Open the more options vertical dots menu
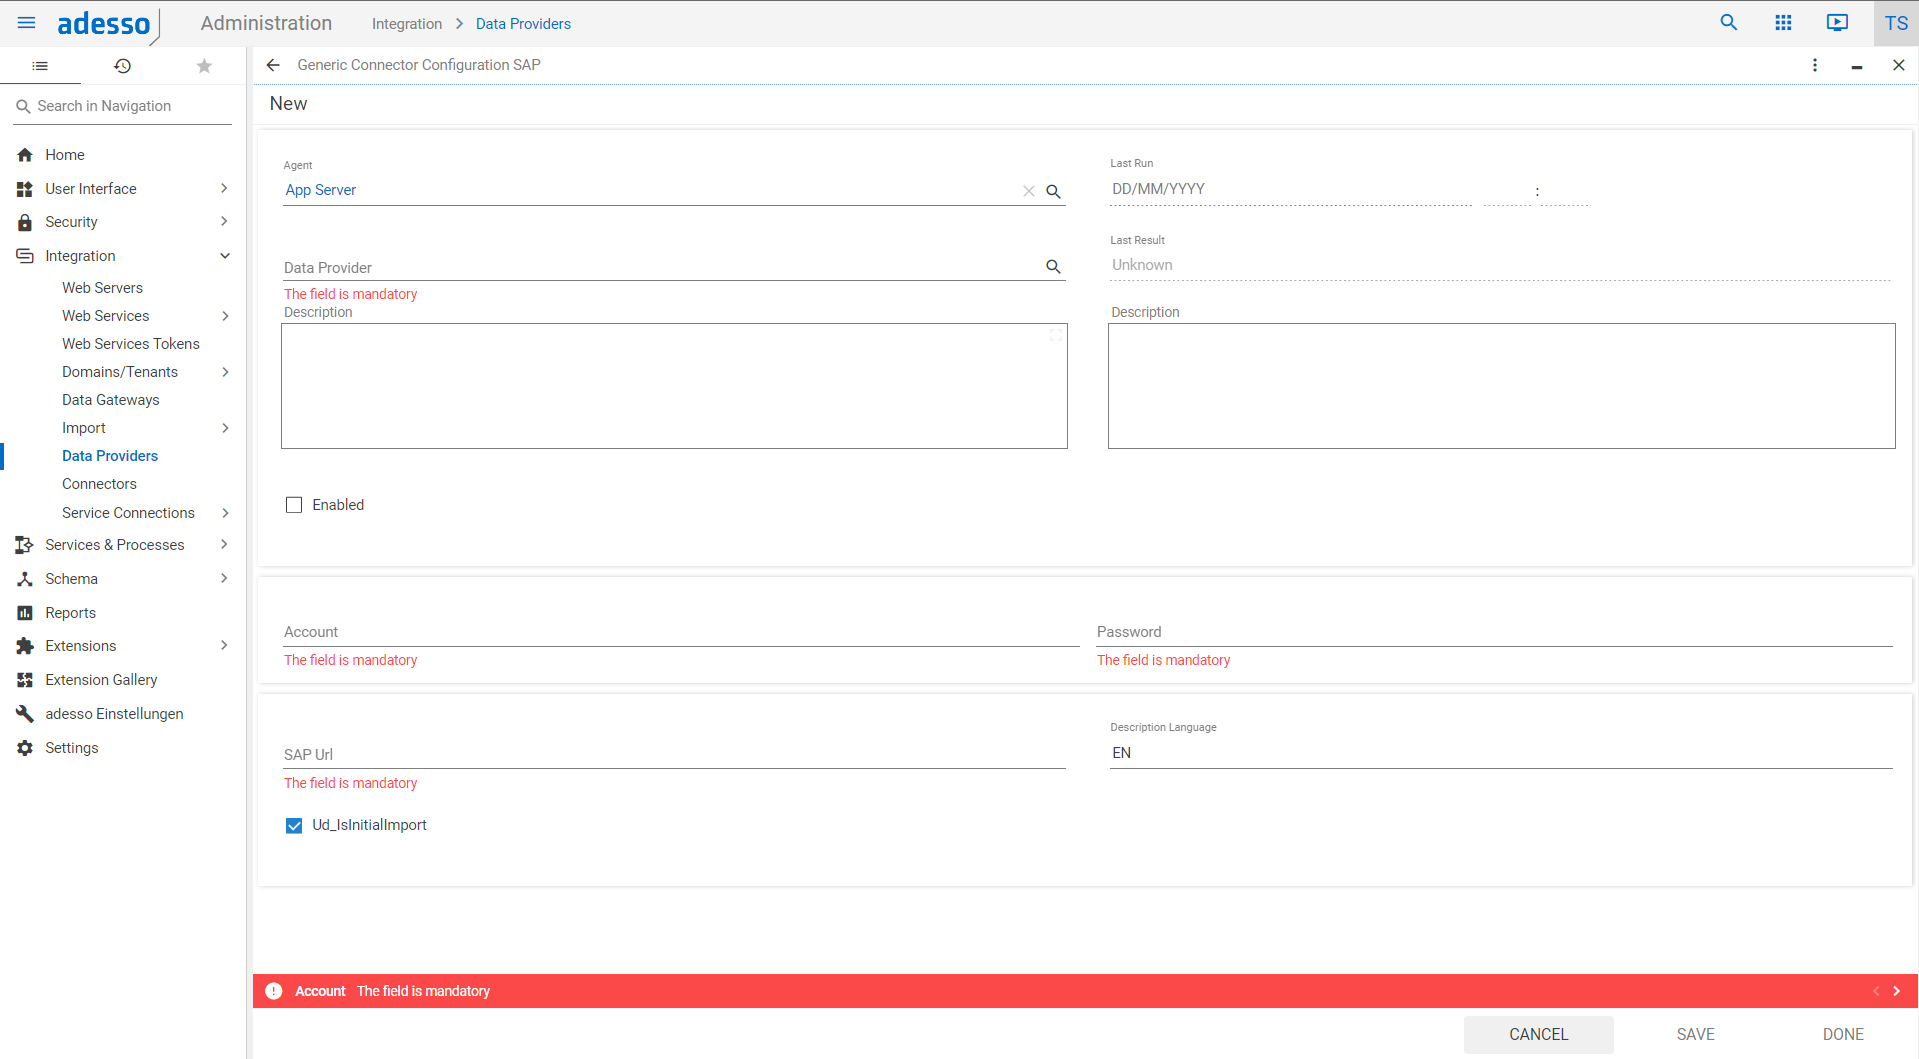1919x1059 pixels. pyautogui.click(x=1815, y=65)
